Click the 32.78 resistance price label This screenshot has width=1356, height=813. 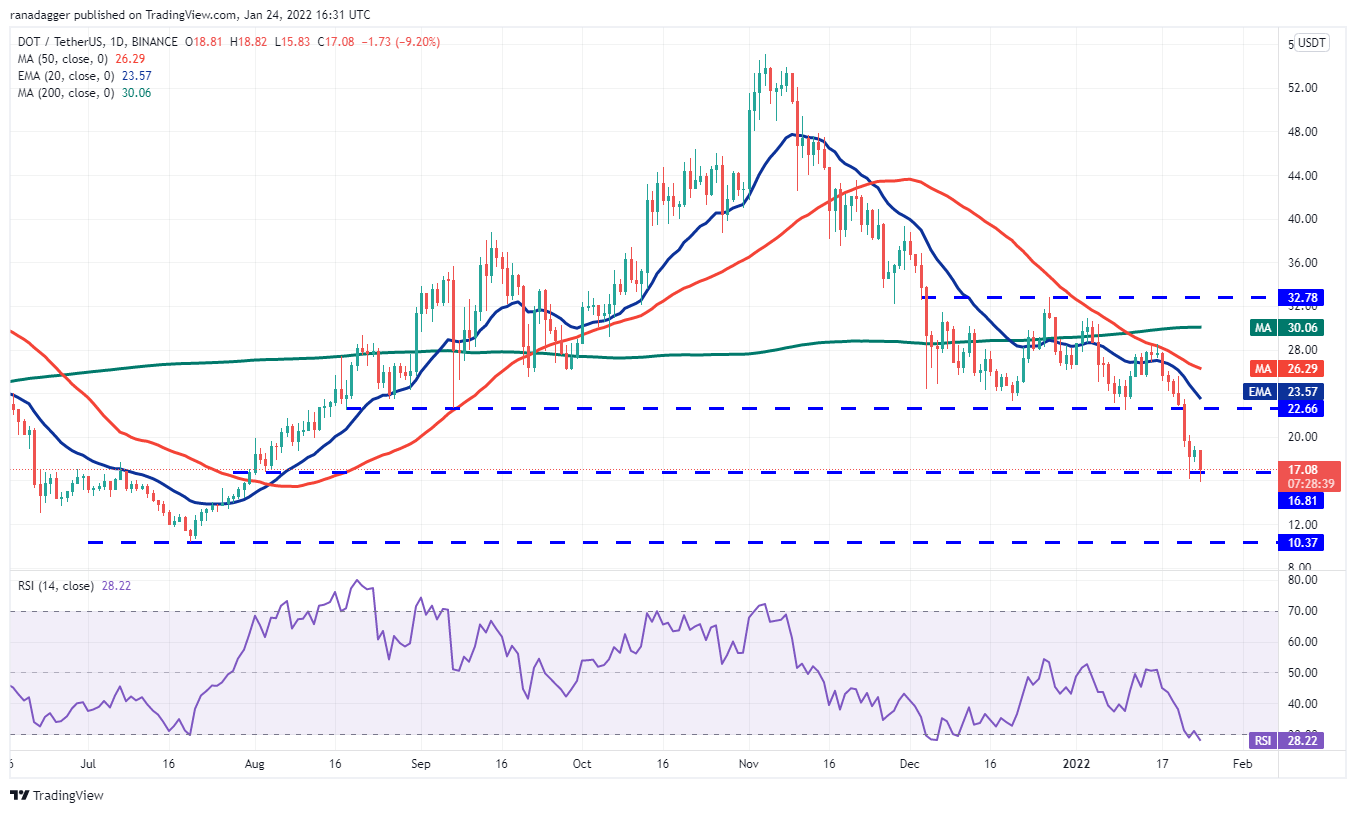tap(1300, 297)
